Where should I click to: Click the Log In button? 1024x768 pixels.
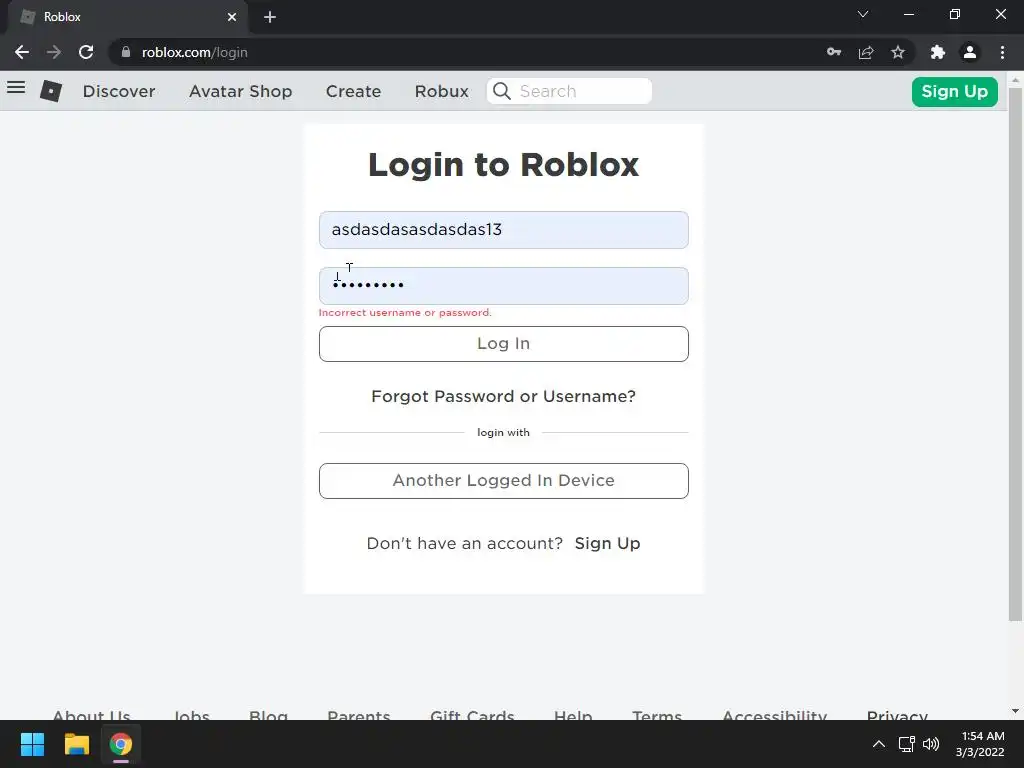[x=504, y=344]
